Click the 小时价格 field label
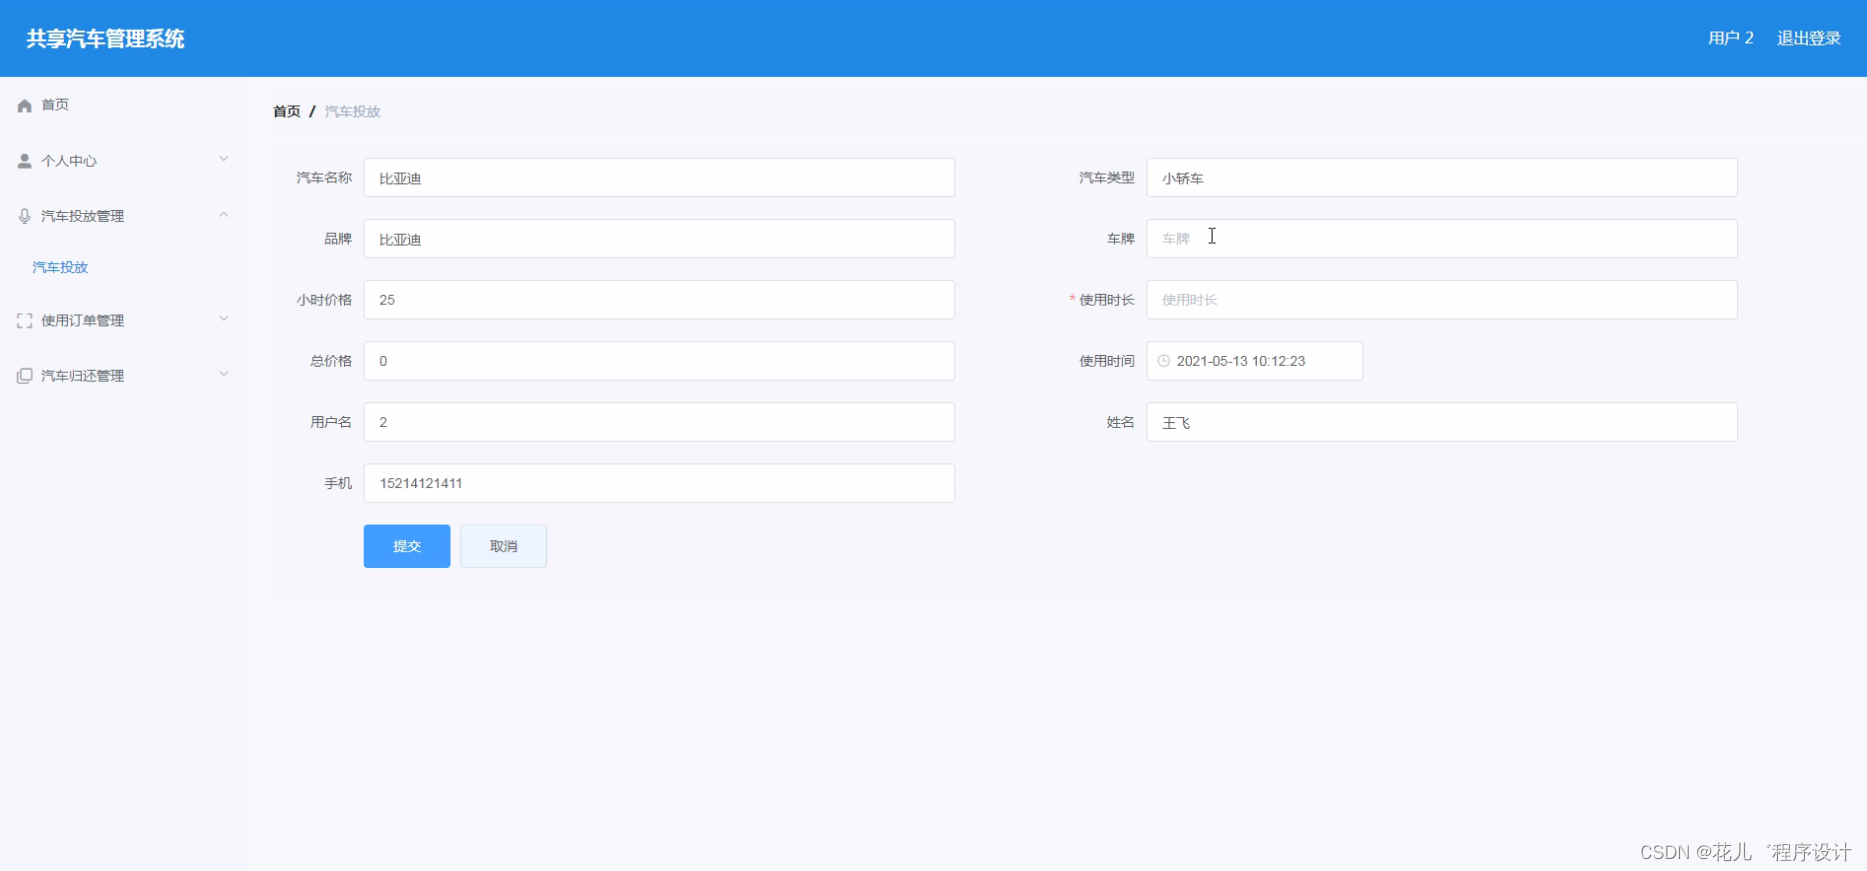The width and height of the screenshot is (1867, 871). 324,300
